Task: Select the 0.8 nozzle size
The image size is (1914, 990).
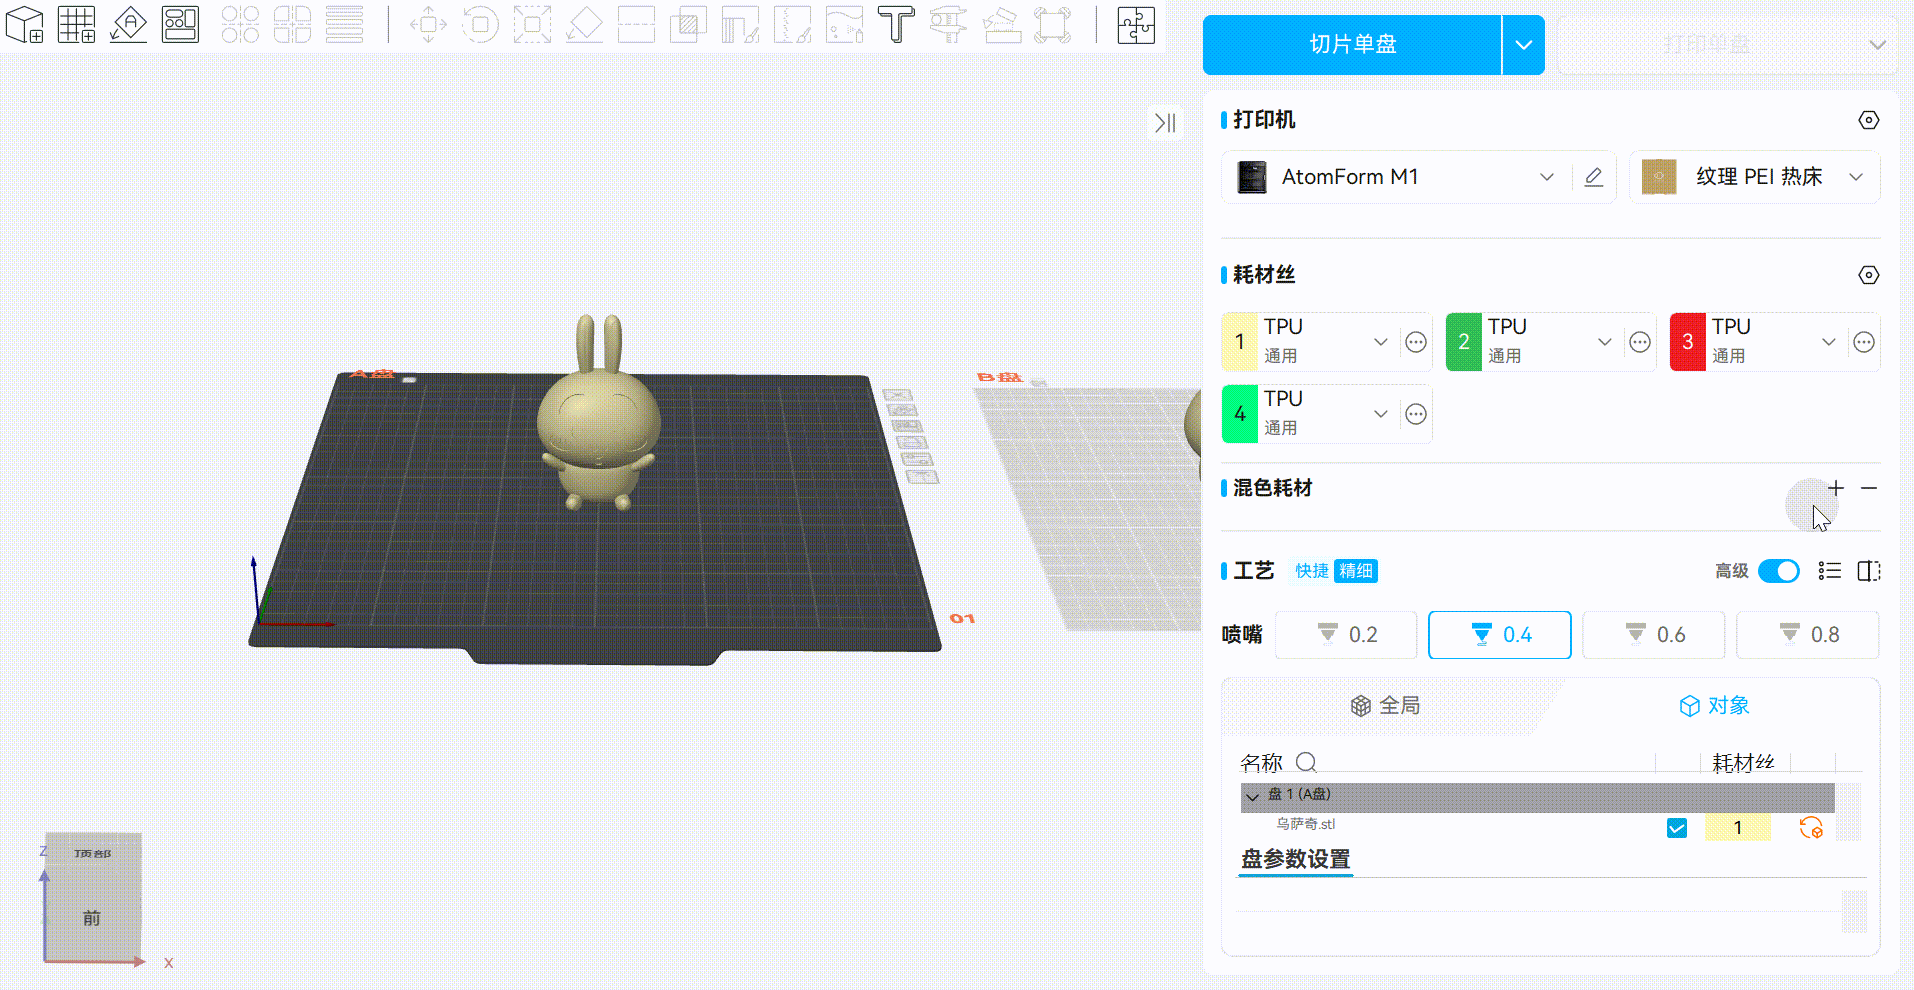Action: (1808, 635)
